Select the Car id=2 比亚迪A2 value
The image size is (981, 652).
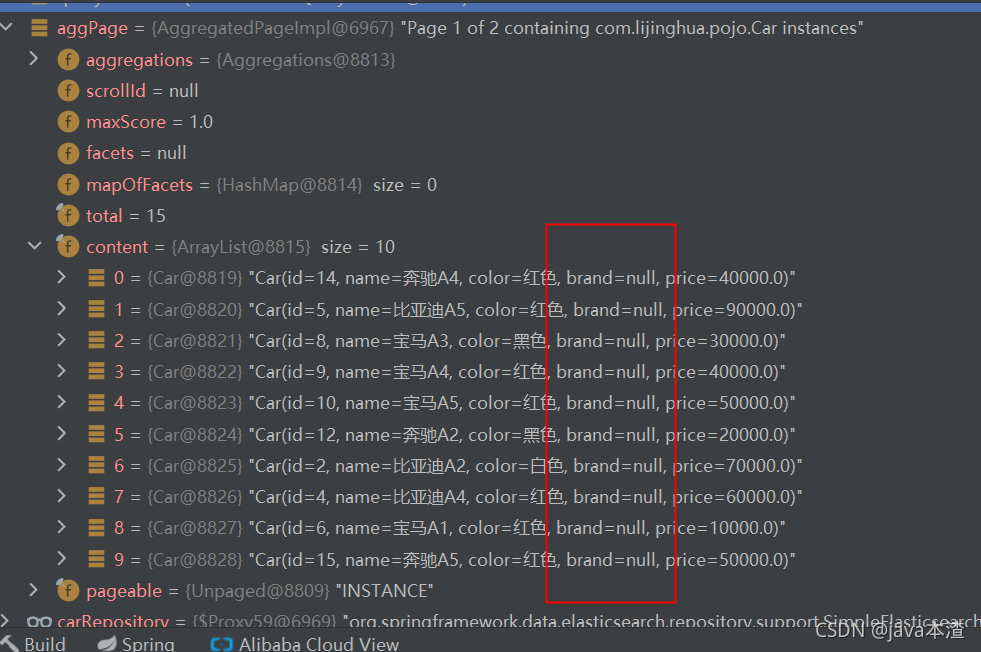click(526, 466)
